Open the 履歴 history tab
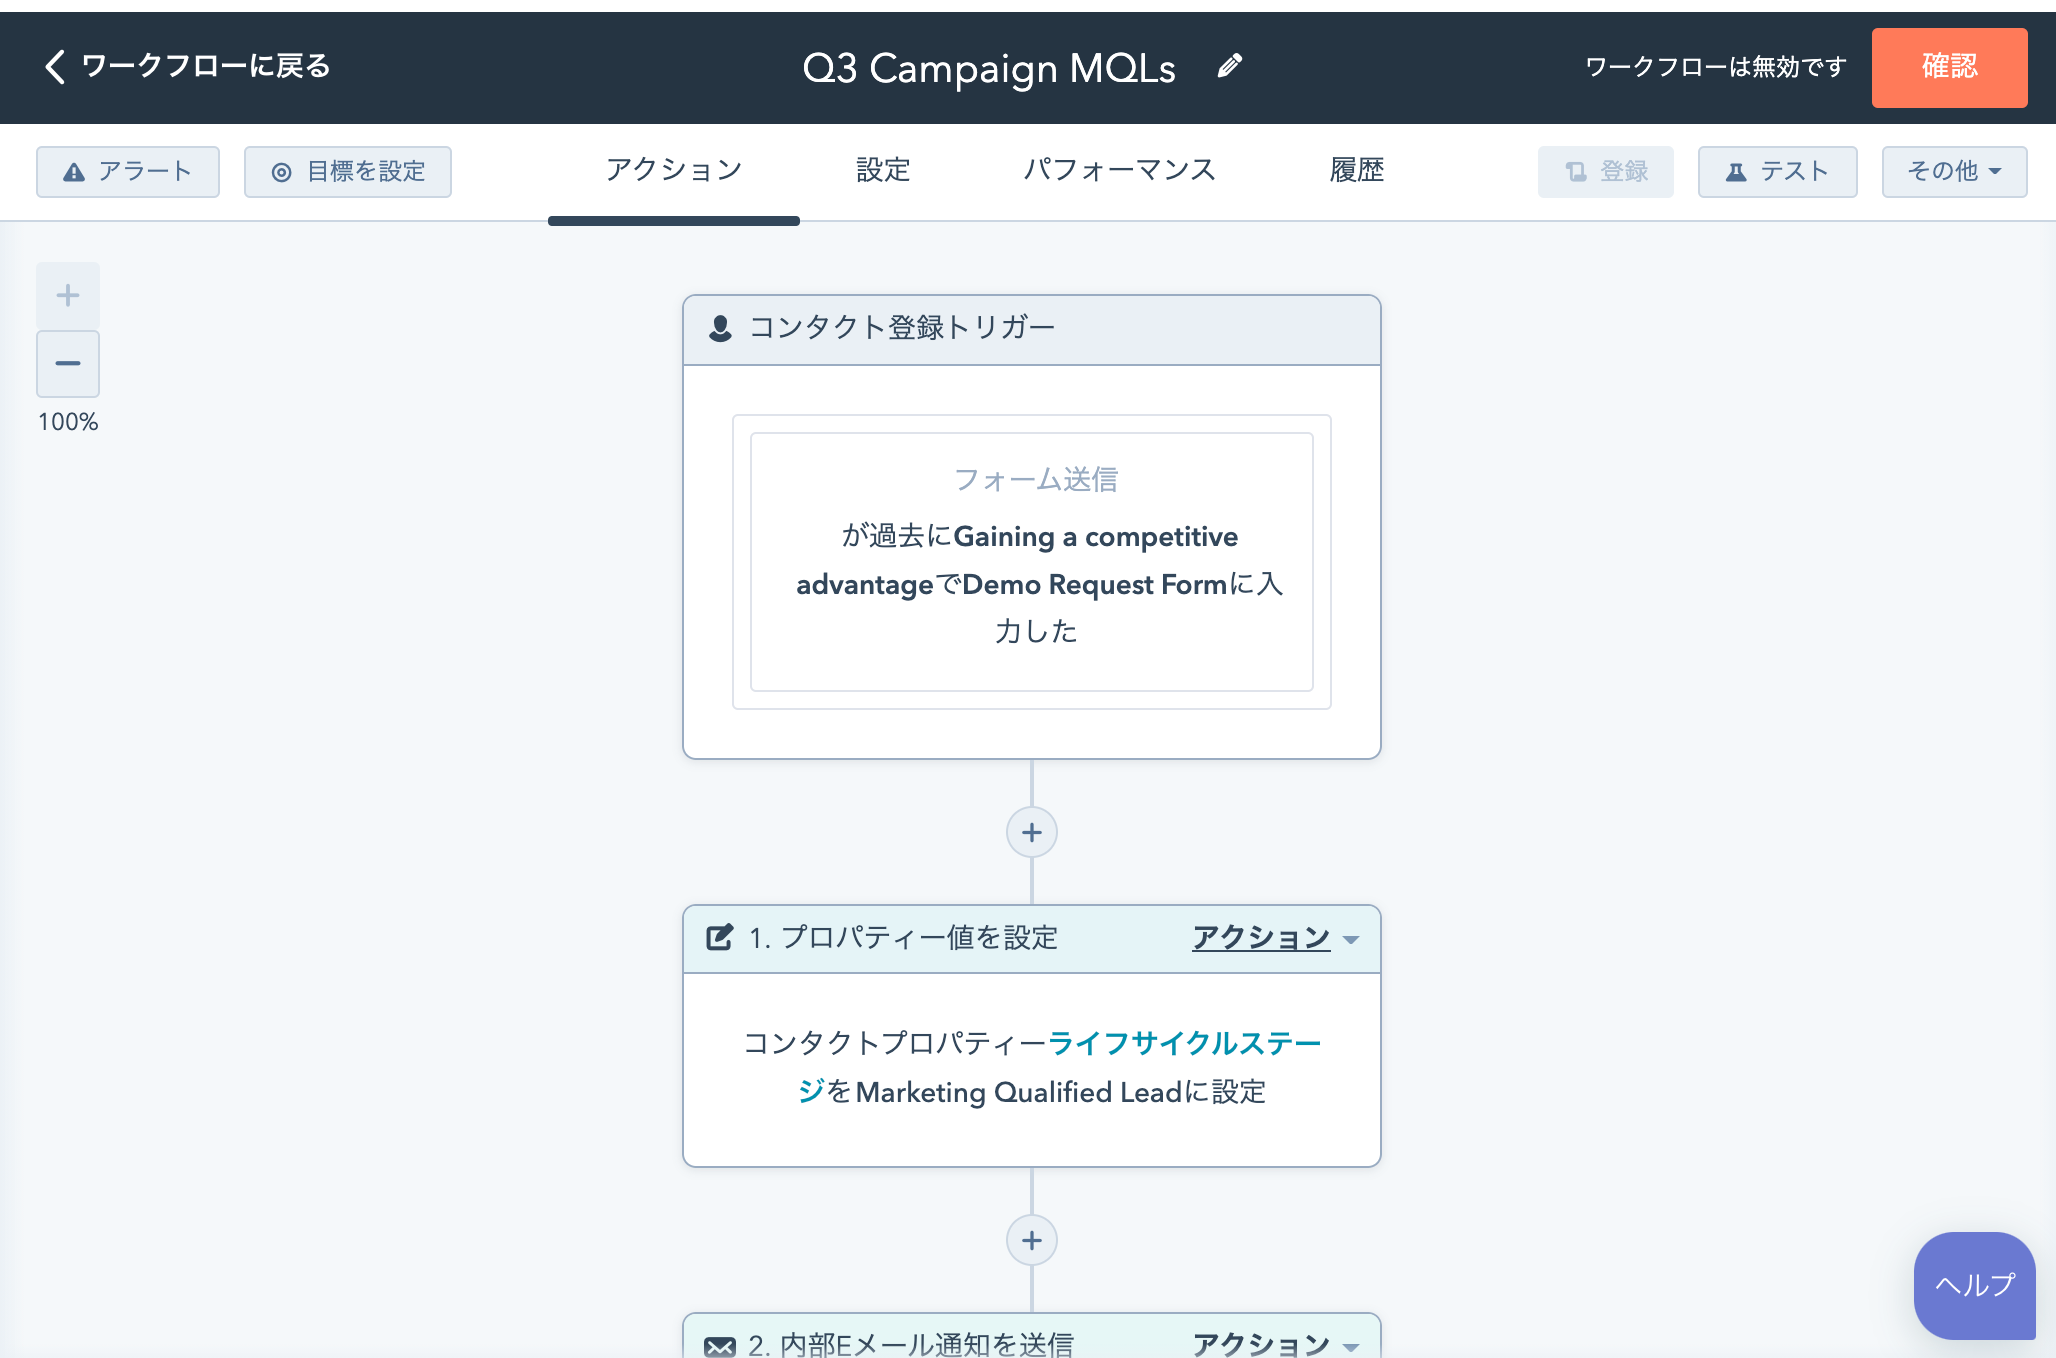 pyautogui.click(x=1357, y=170)
